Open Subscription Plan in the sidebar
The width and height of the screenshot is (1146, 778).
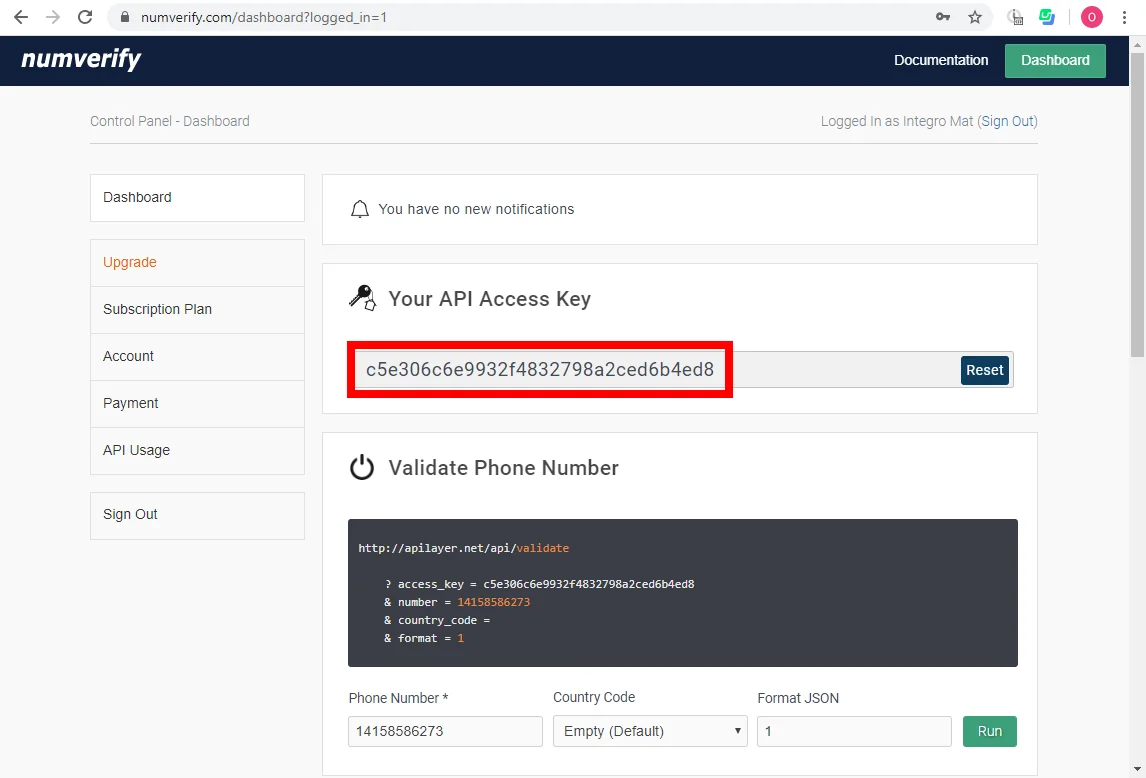[x=197, y=309]
